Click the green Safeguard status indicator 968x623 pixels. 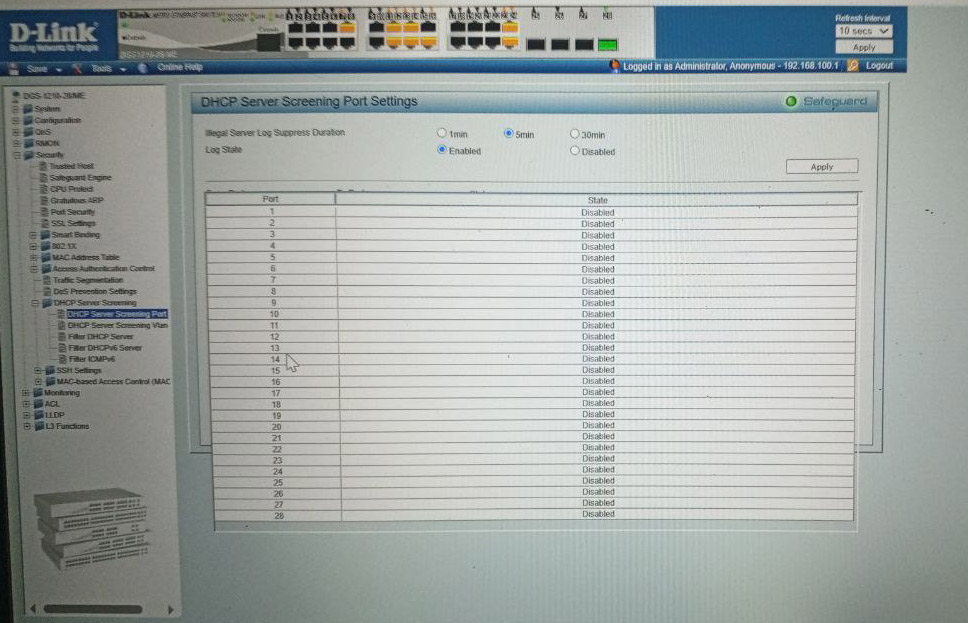[x=791, y=101]
